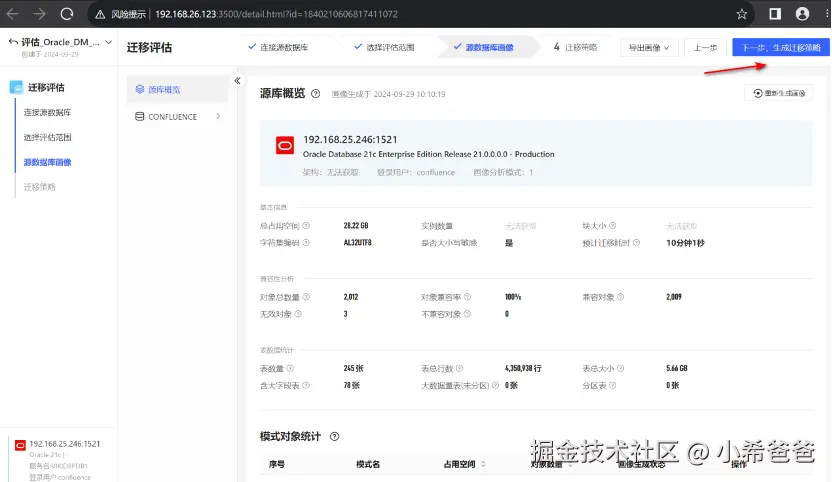The image size is (832, 482).
Task: Click the help icon beside 总占用空间
Action: pos(306,226)
